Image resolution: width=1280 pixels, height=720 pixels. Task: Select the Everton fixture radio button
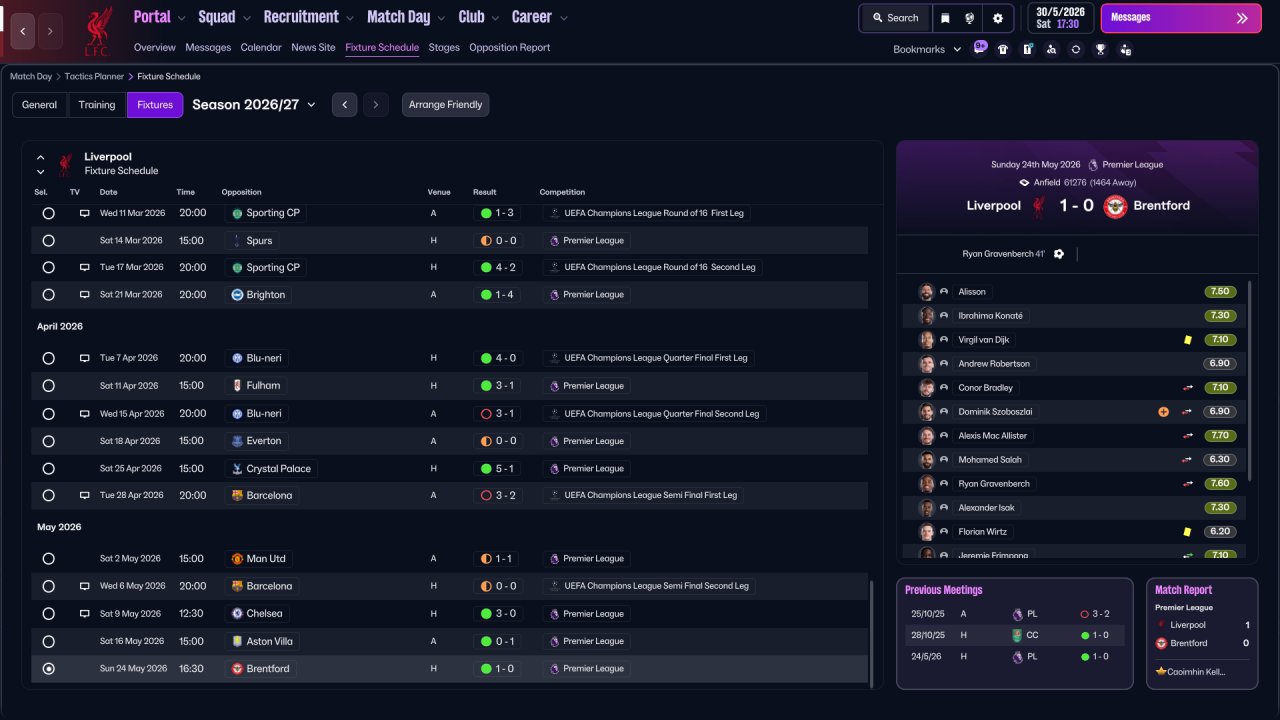[48, 441]
